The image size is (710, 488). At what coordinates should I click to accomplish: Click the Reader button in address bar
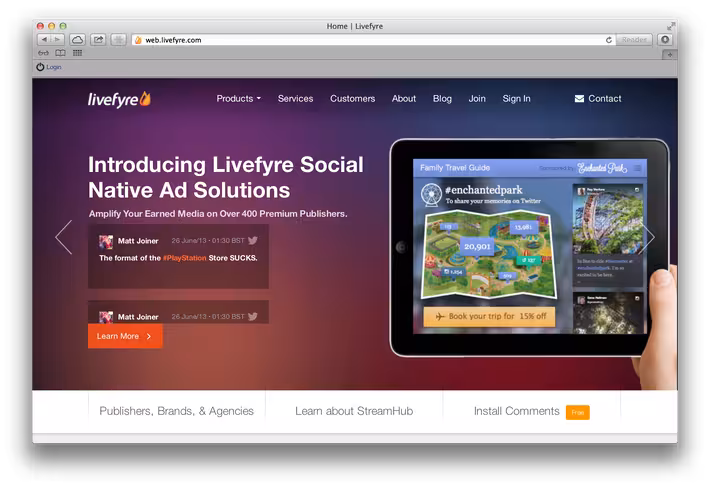click(x=634, y=40)
